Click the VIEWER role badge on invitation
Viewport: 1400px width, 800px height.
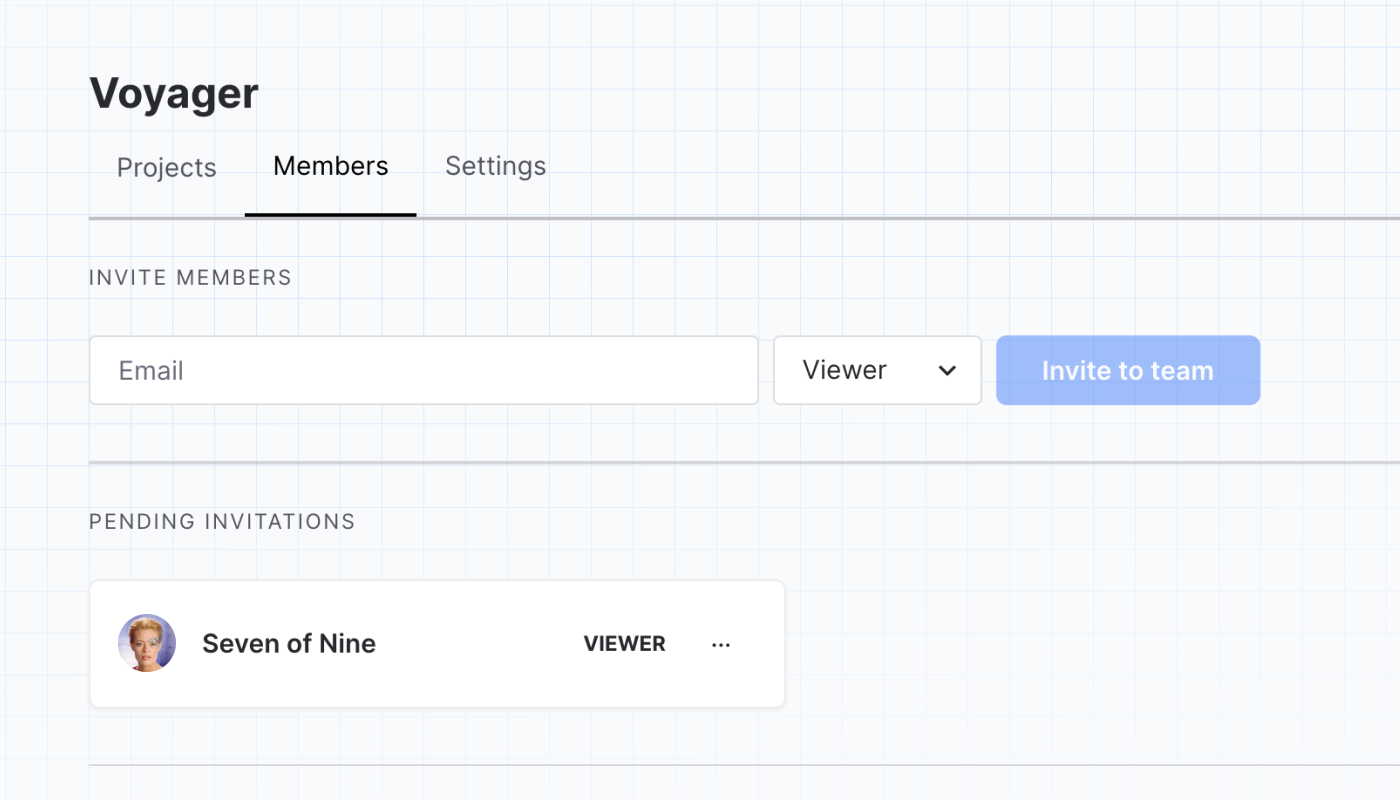[624, 644]
